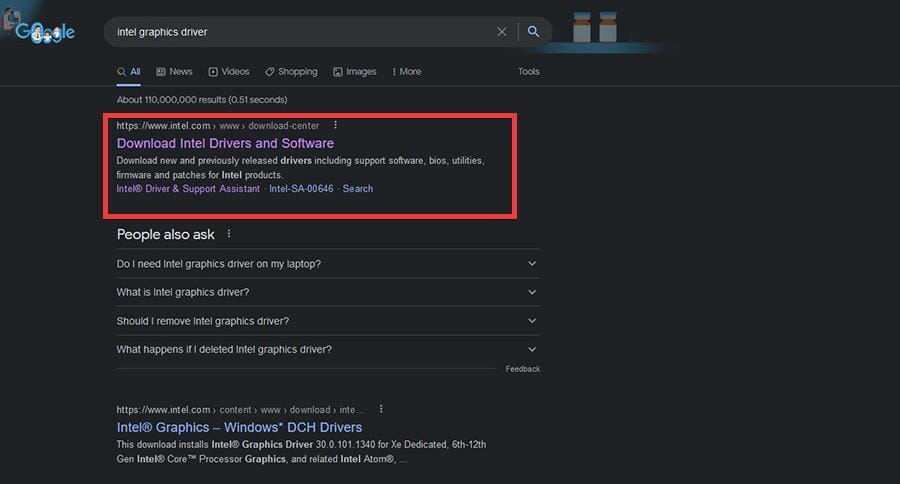Click the intel.com download-center URL breadcrumb

tap(218, 126)
